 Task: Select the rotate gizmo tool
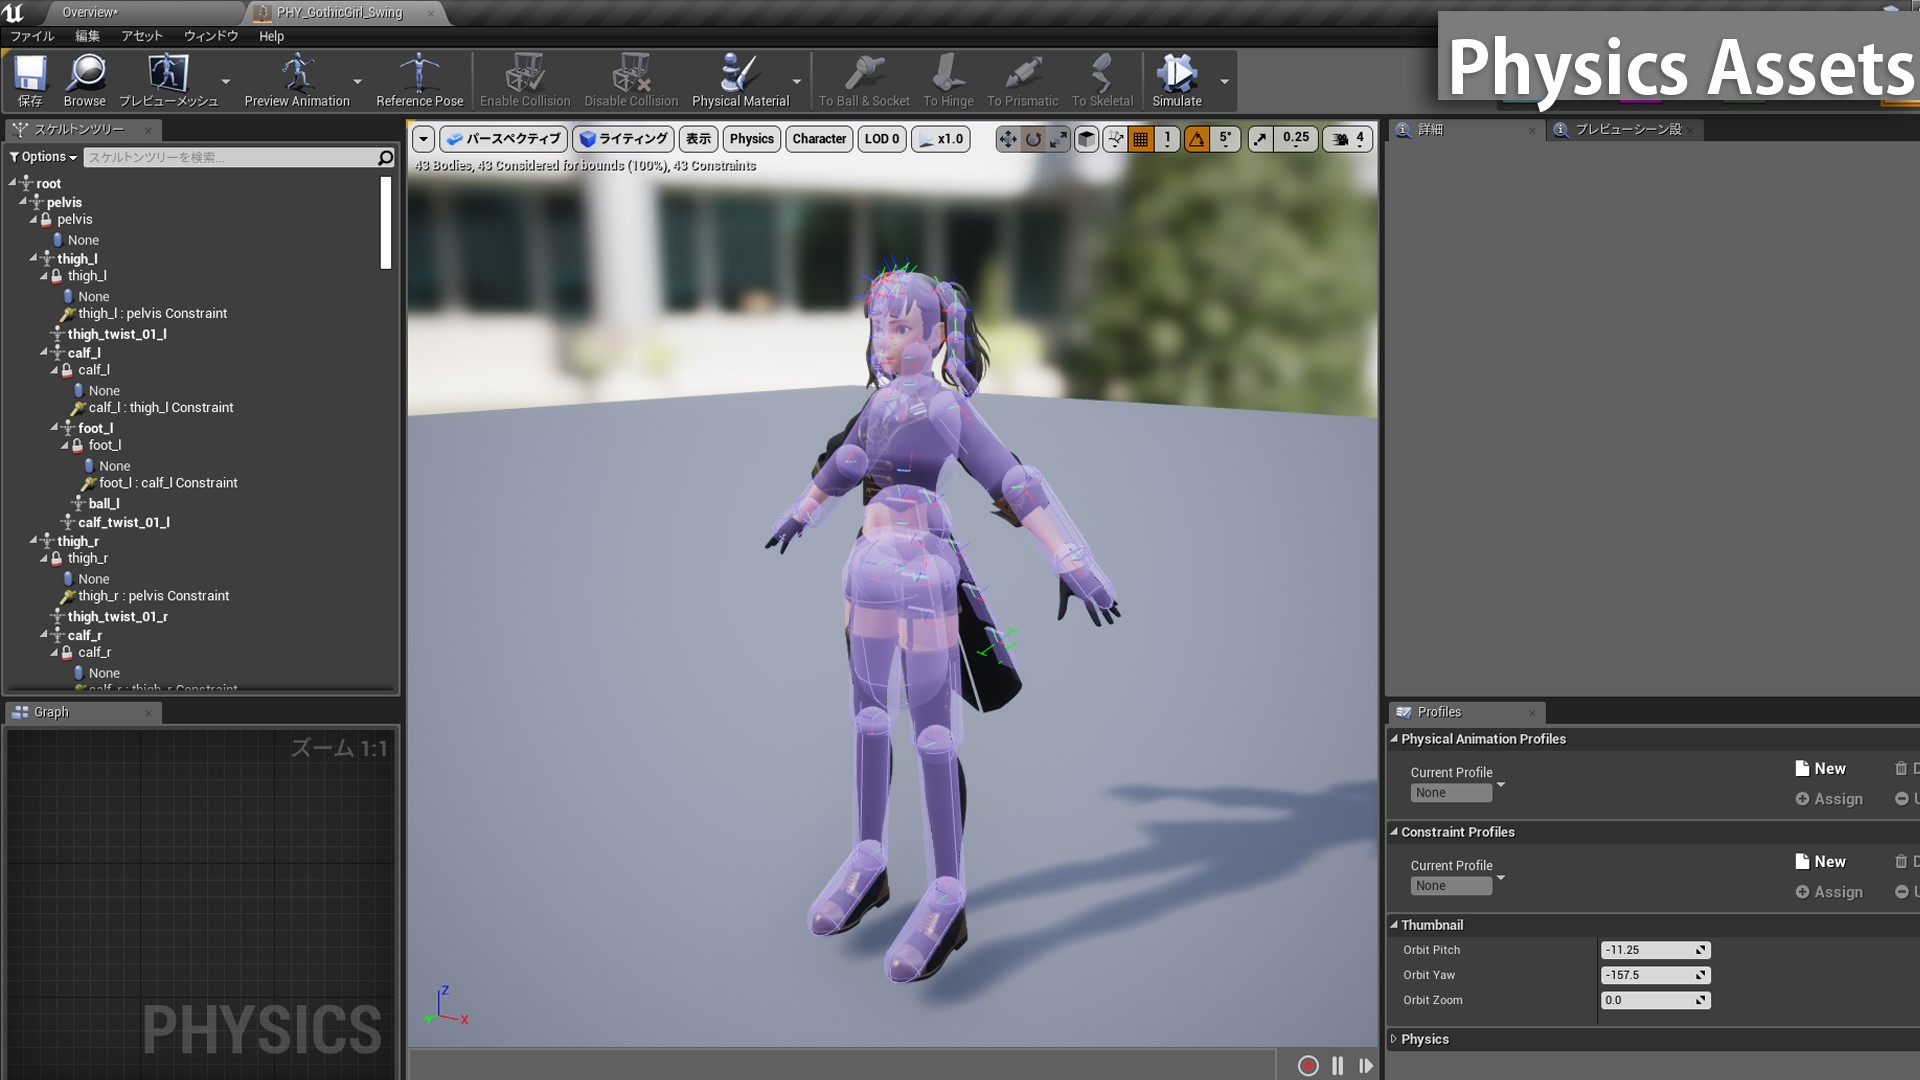pos(1033,139)
